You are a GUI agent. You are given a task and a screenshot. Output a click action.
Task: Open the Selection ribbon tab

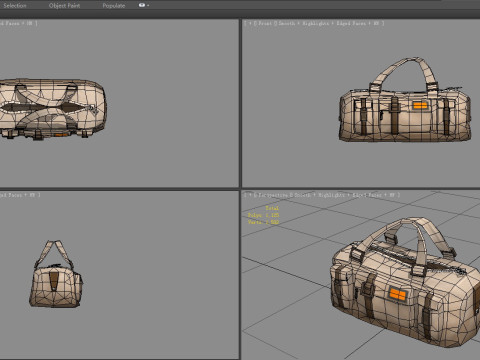(15, 6)
